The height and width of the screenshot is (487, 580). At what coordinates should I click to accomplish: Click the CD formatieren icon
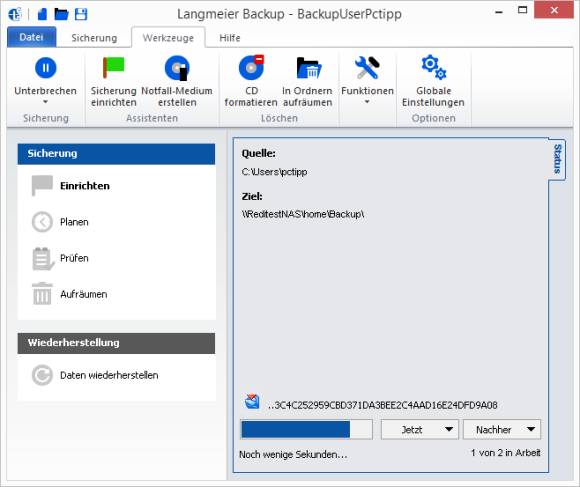click(x=252, y=67)
